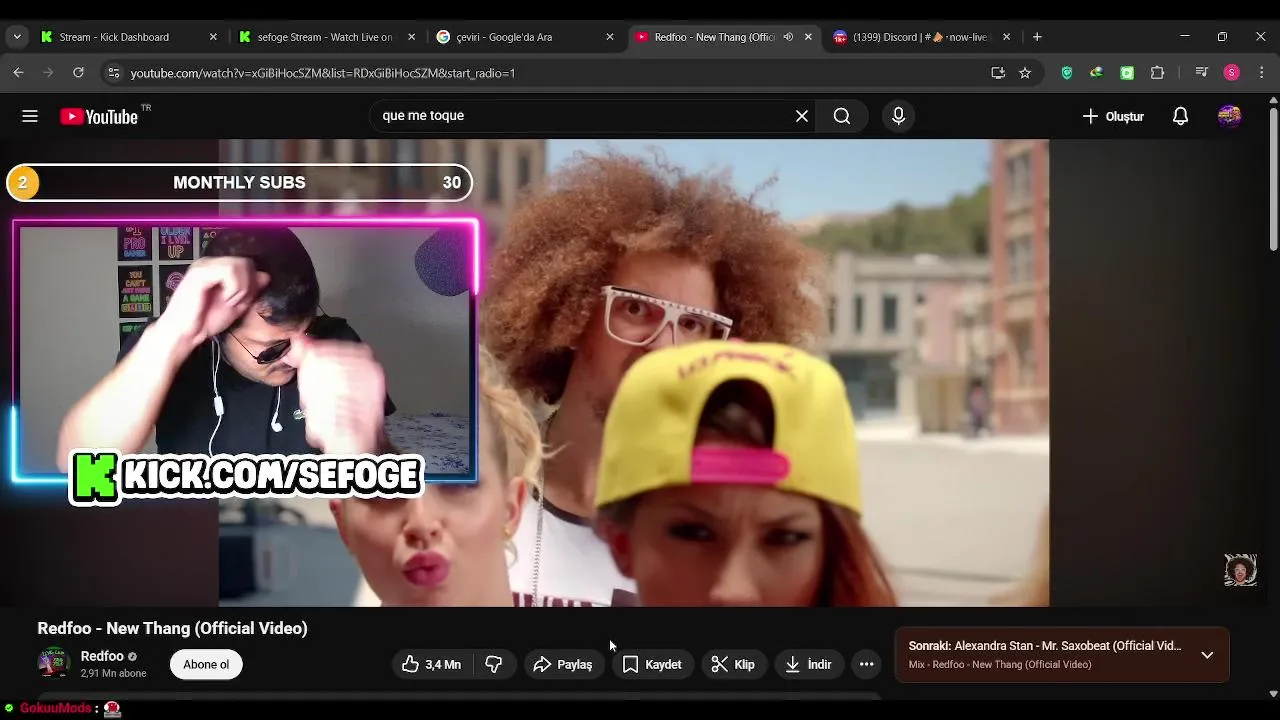Expand the upcoming Mix playlist panel
1280x720 pixels.
coord(1207,655)
